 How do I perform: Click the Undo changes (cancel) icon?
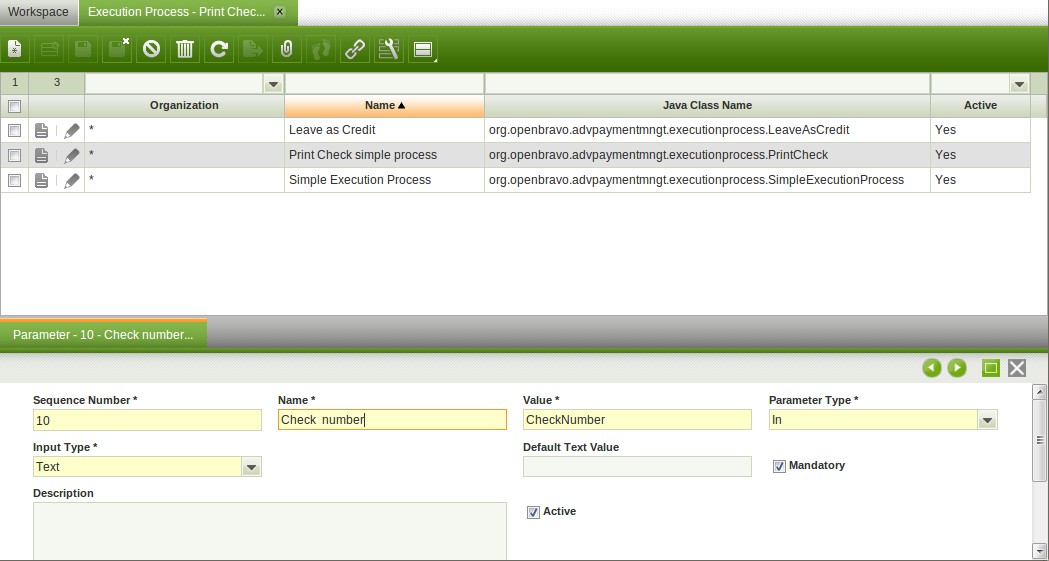[x=151, y=49]
